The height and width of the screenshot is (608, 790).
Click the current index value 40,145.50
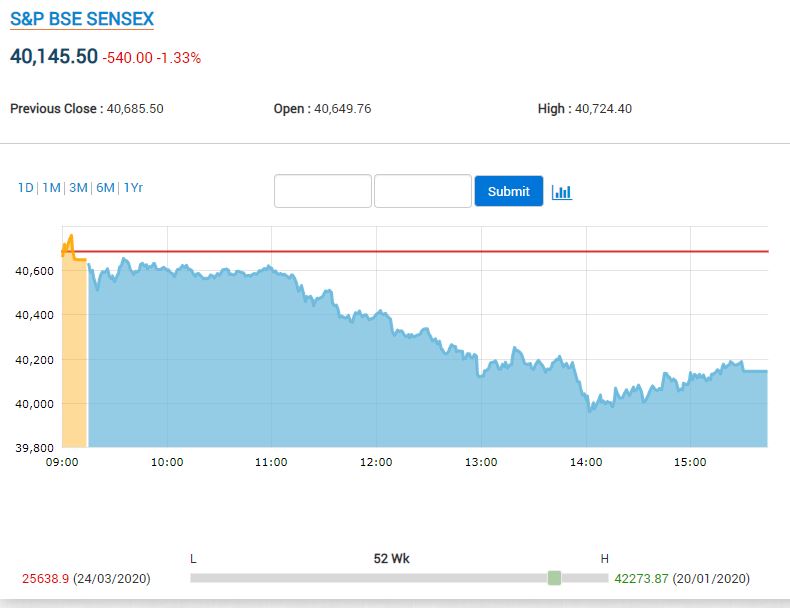[x=54, y=57]
